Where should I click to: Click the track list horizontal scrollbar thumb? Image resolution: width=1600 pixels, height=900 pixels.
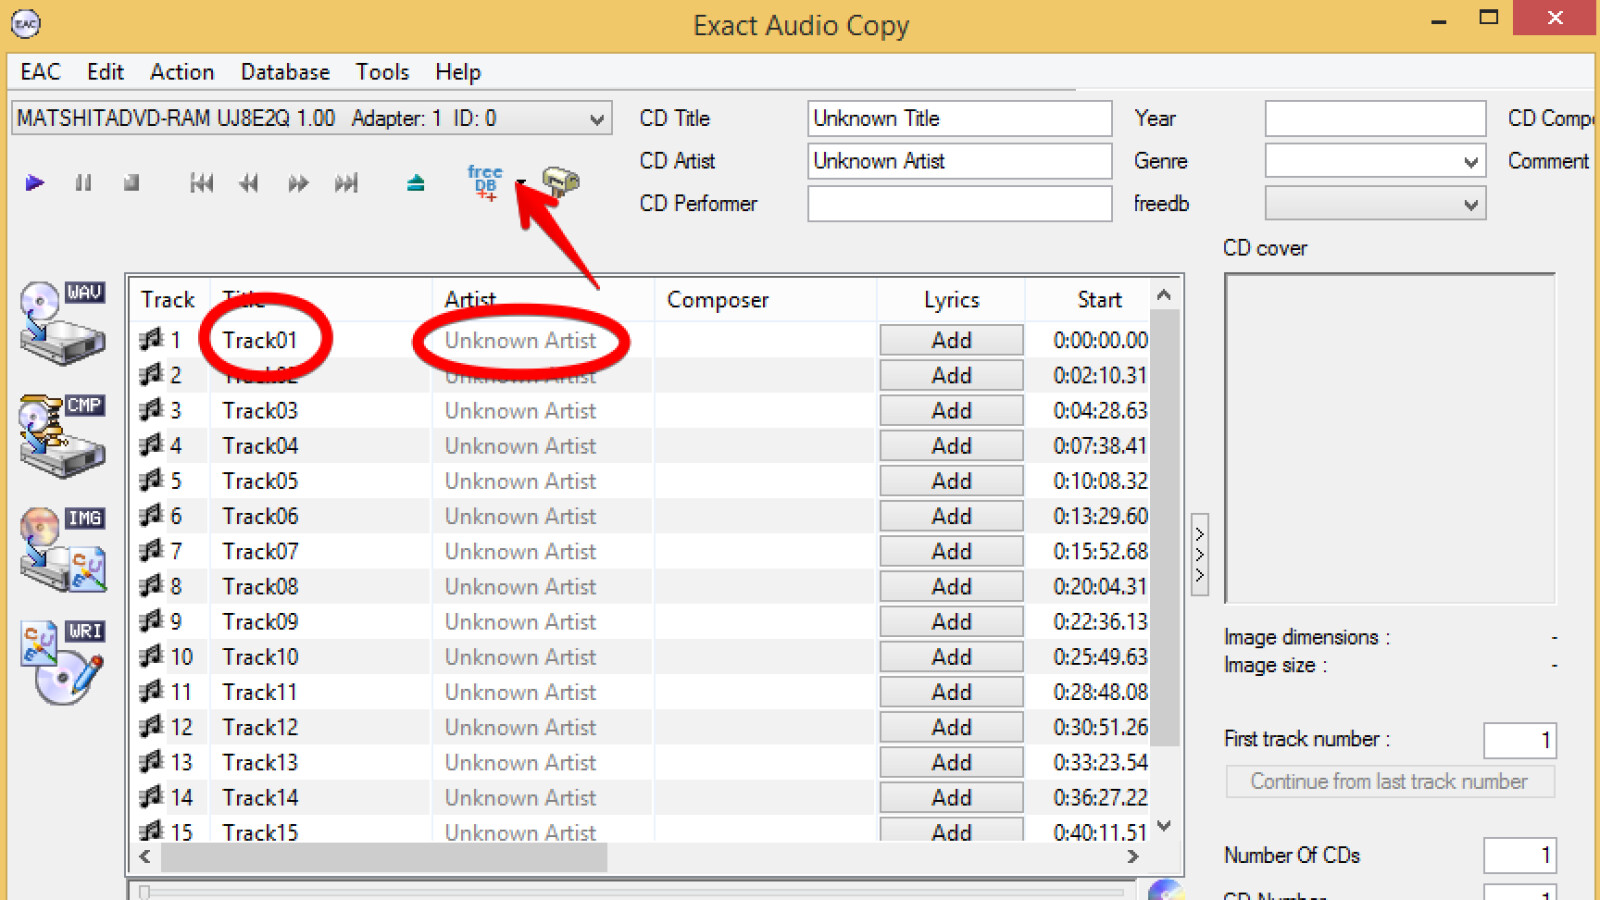tap(384, 857)
